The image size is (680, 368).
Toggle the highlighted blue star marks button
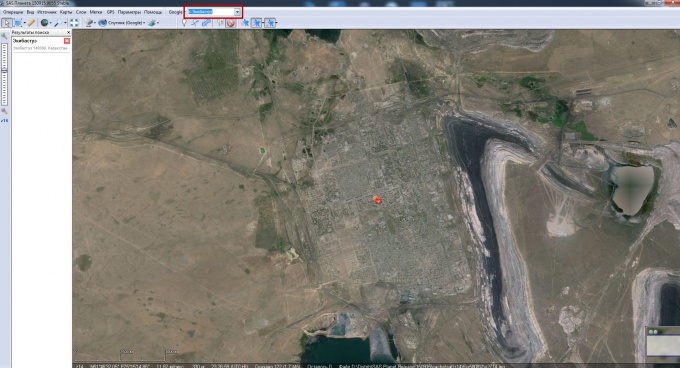point(257,23)
